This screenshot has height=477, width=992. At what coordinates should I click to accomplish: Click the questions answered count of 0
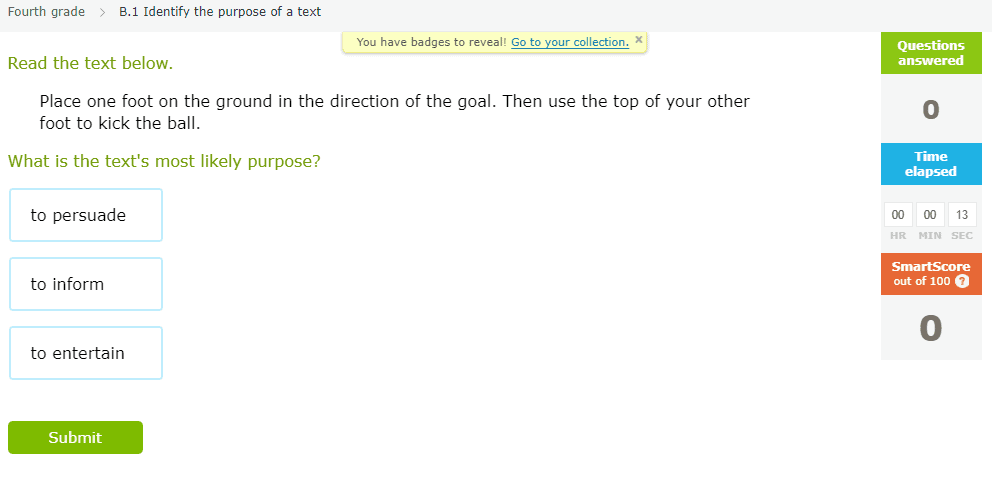click(931, 110)
